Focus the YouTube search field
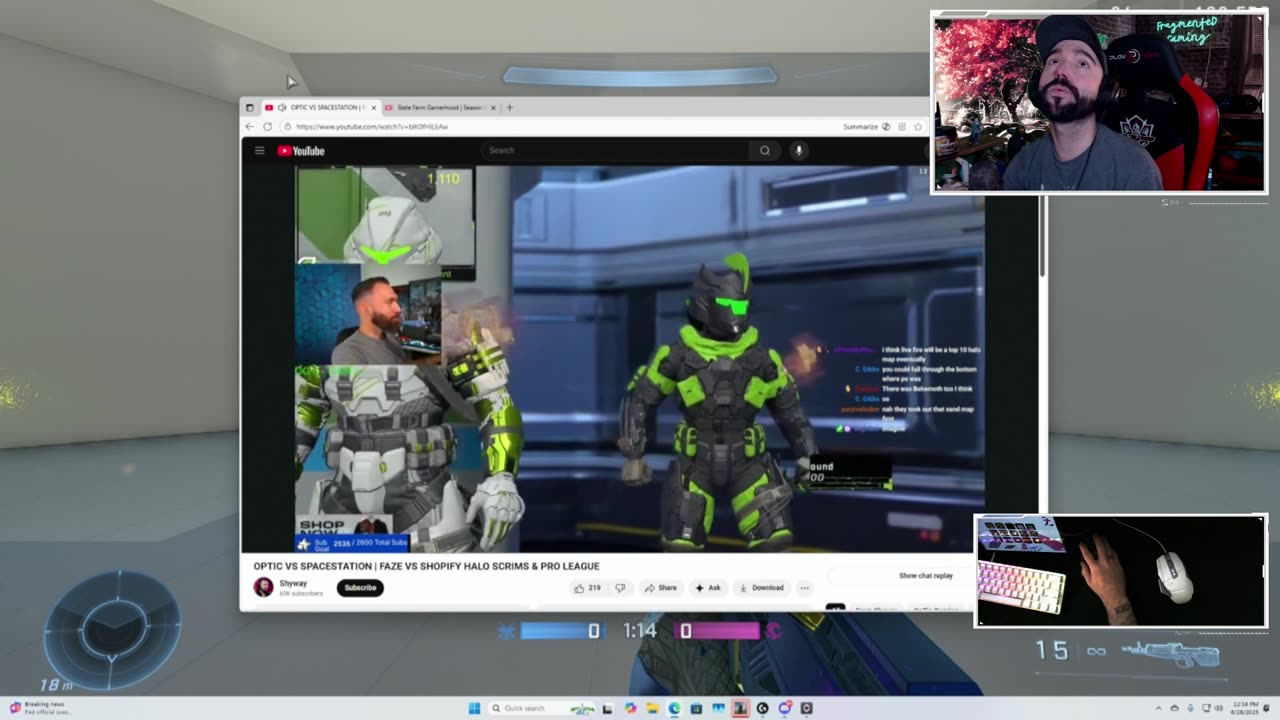 tap(615, 151)
